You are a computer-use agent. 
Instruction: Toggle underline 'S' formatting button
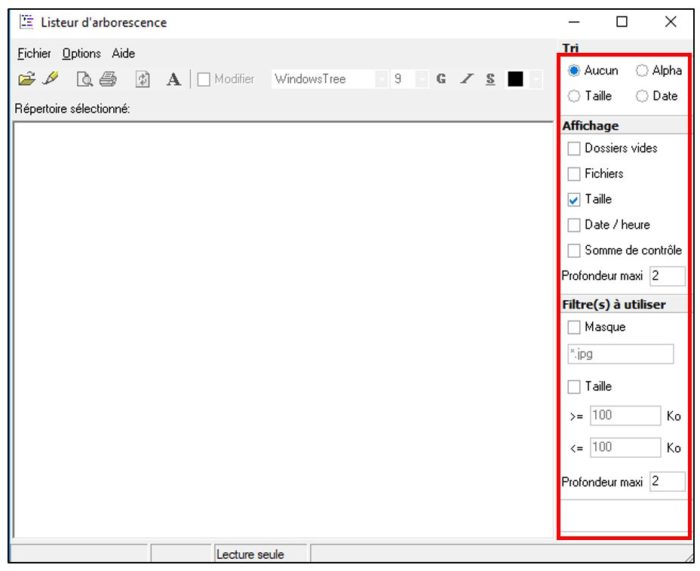point(490,79)
